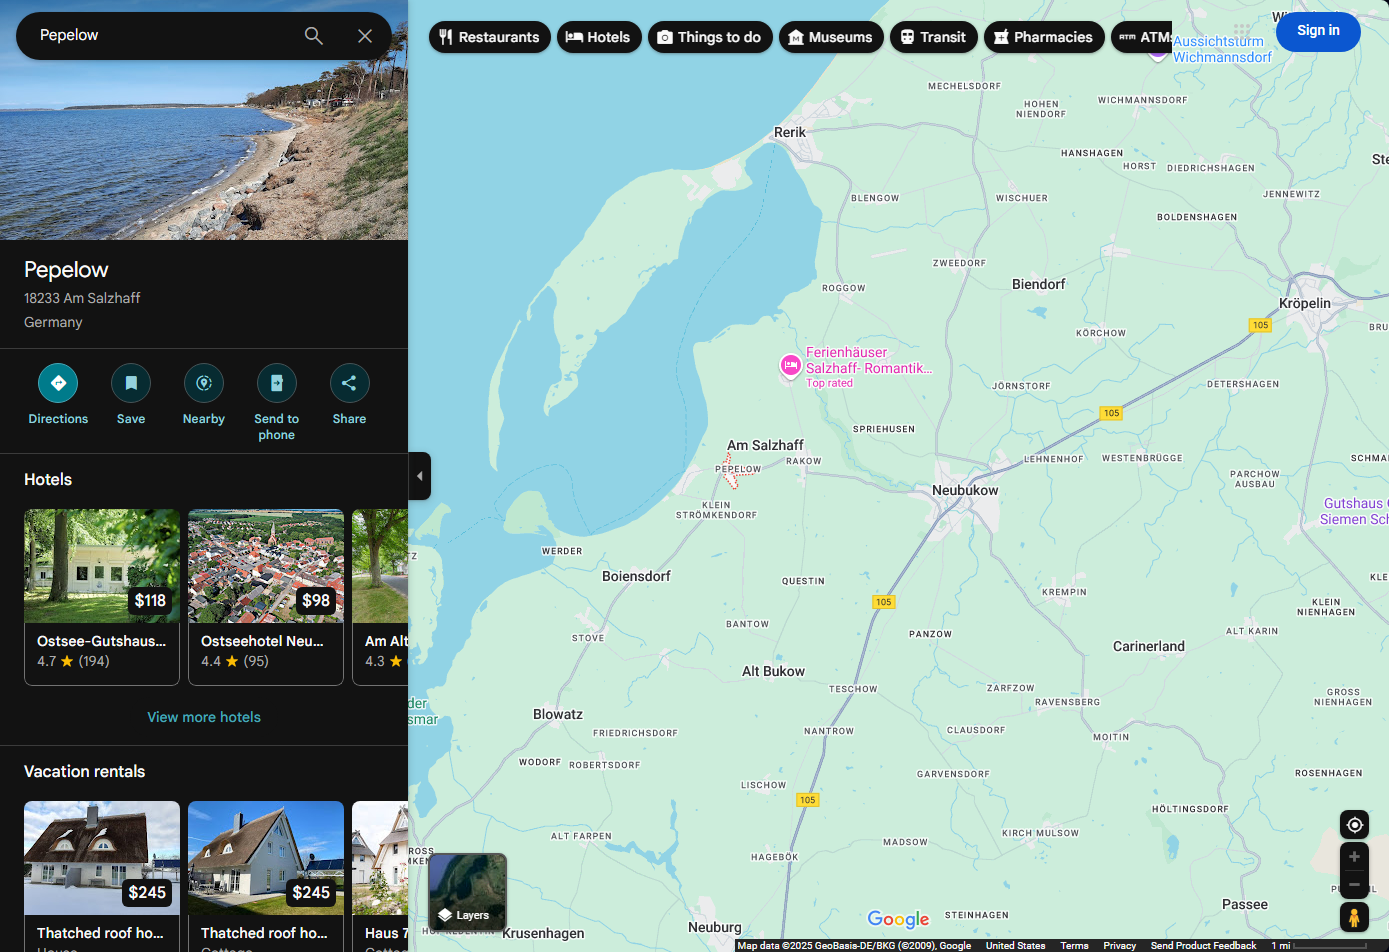Get Directions to Pepelow
The image size is (1389, 952).
coord(58,394)
